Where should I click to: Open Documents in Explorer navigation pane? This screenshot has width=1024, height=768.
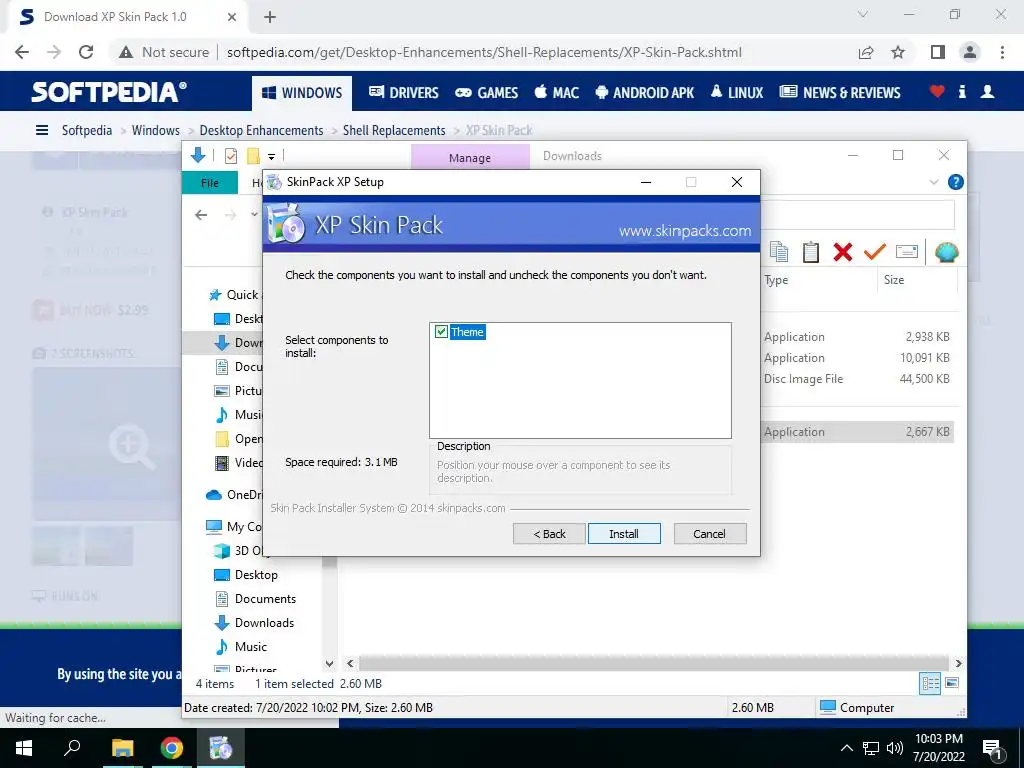click(265, 599)
